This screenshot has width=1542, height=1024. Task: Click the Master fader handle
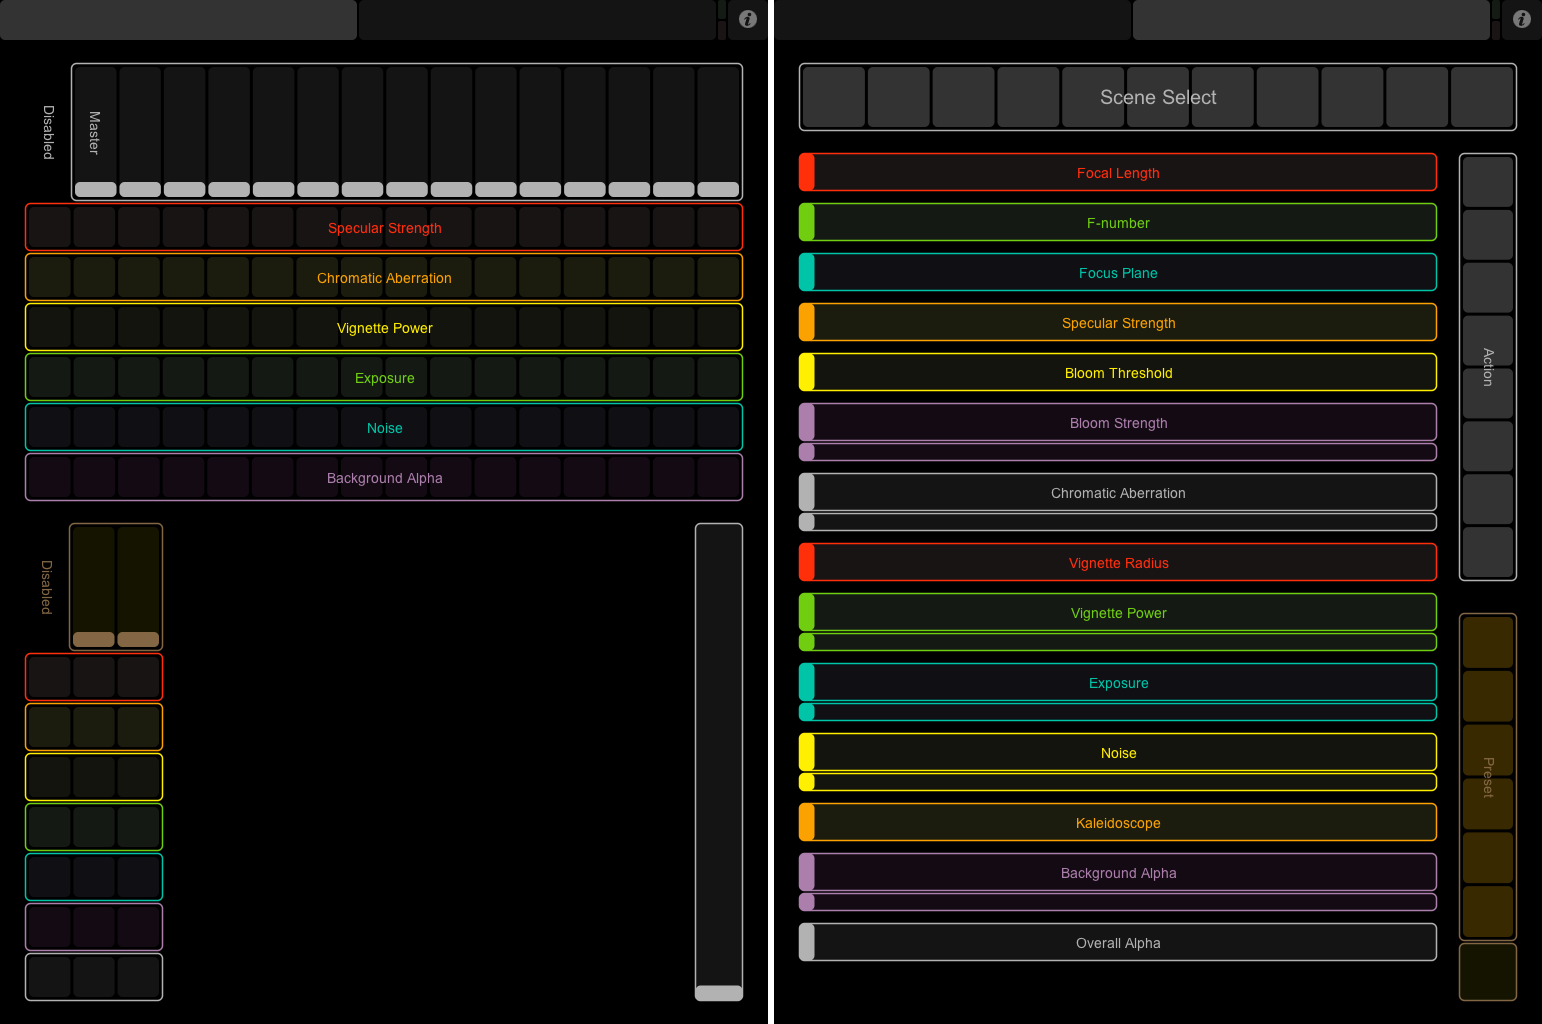(96, 189)
